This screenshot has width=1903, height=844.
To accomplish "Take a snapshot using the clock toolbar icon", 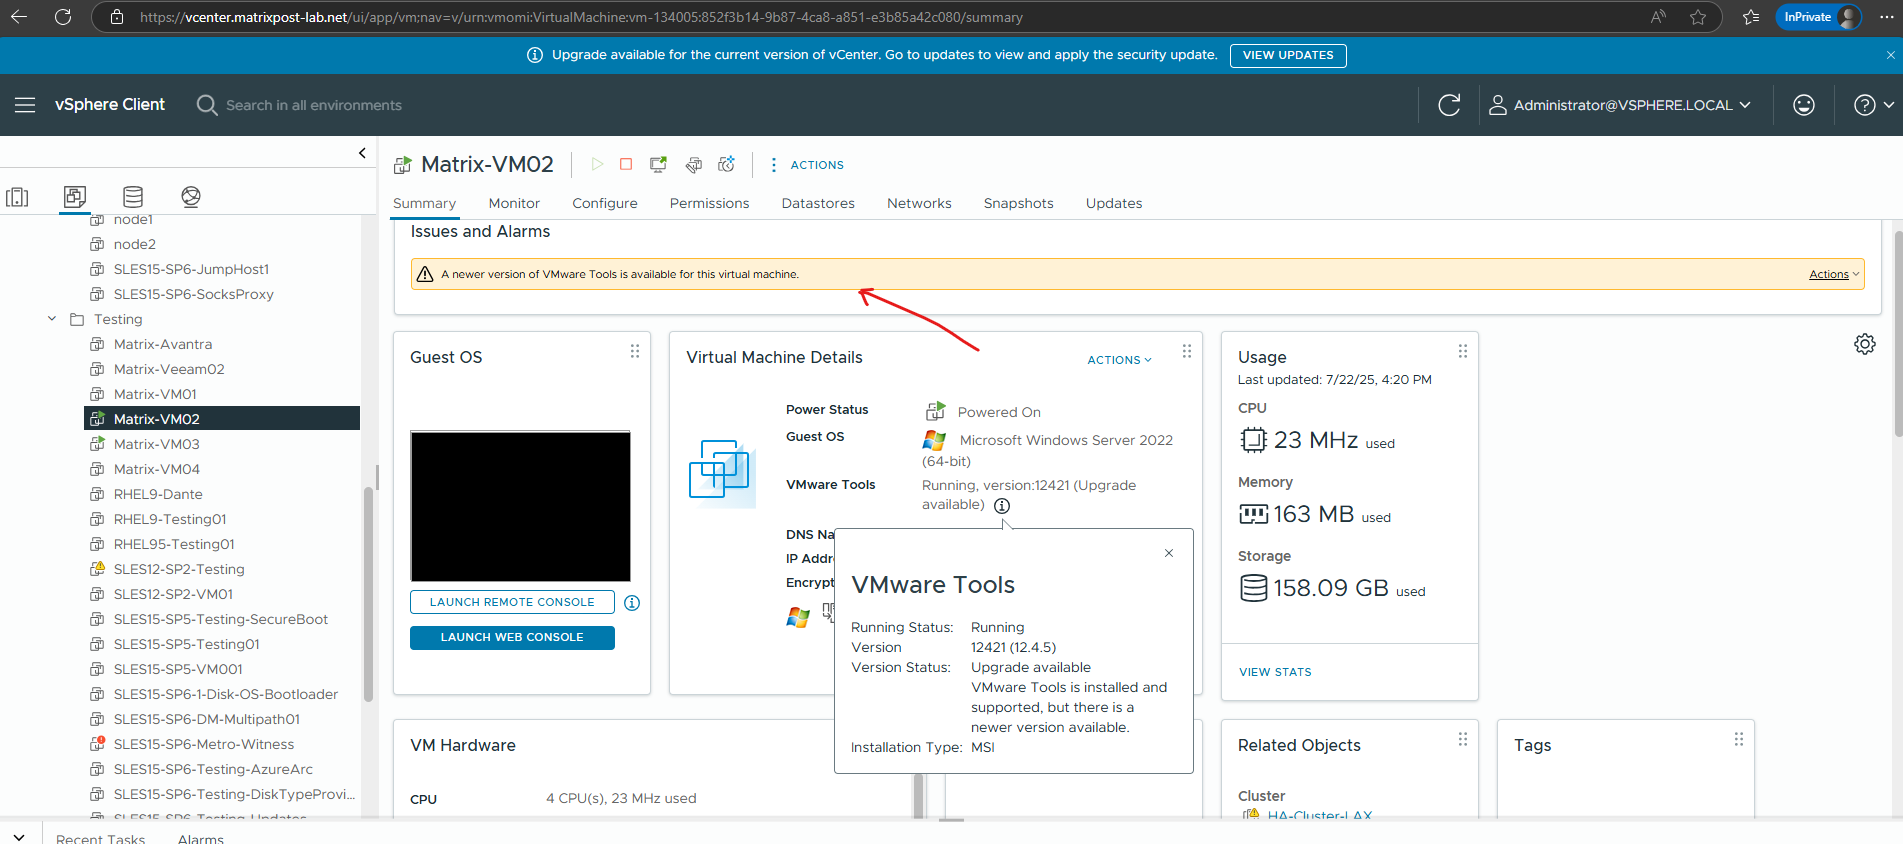I will (x=727, y=164).
